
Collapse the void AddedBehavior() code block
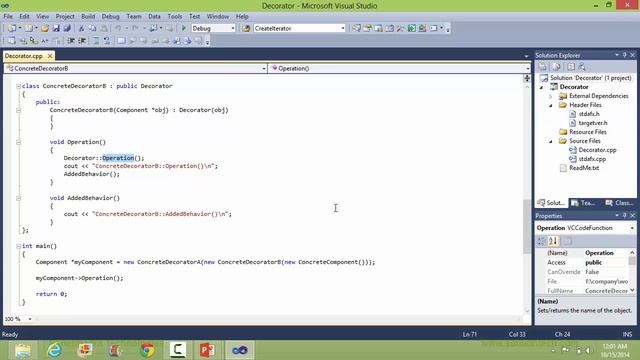[x=18, y=198]
